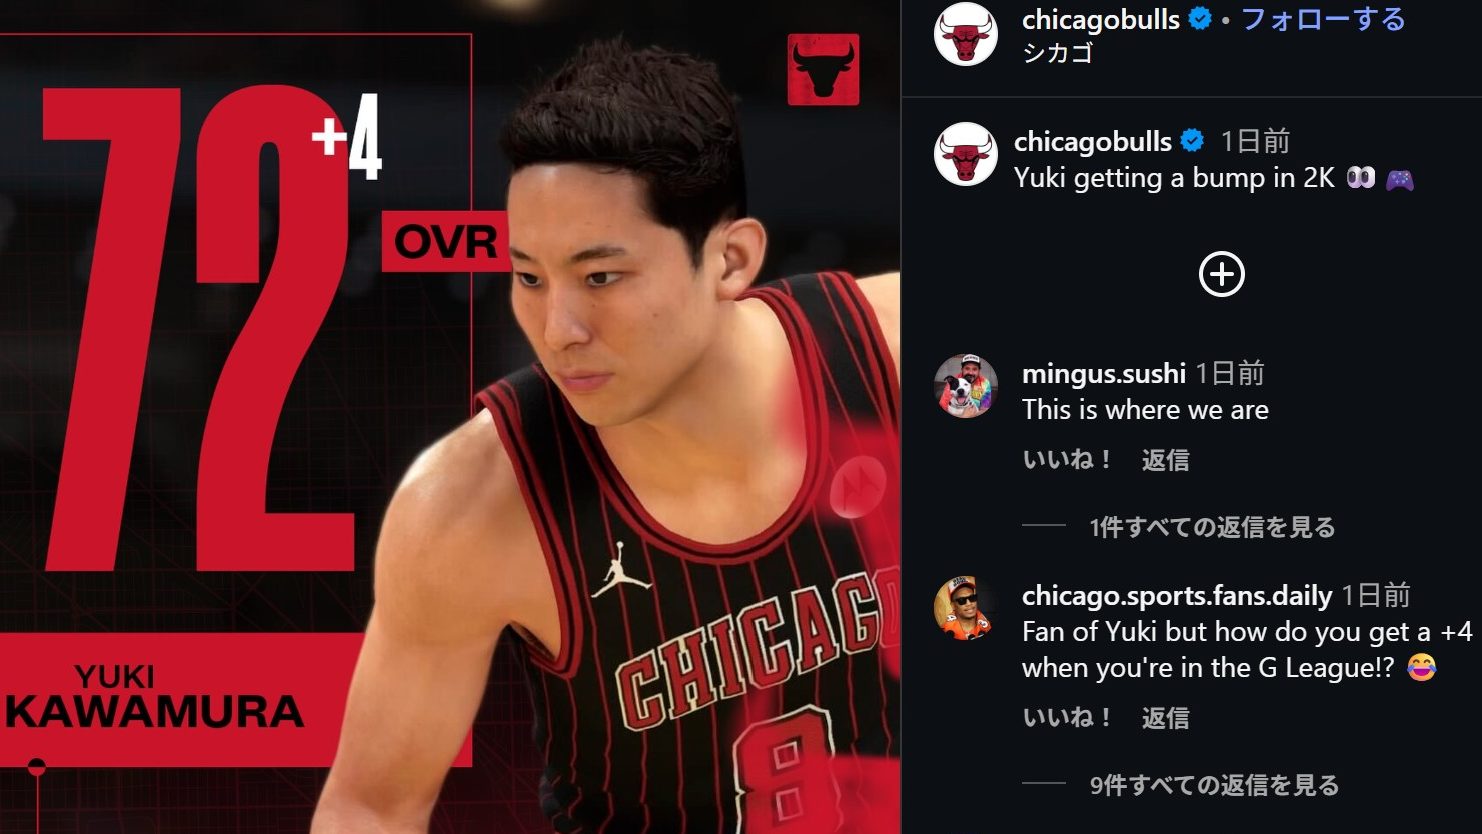1482x834 pixels.
Task: Click the verified badge in the caption row
Action: pos(1192,141)
